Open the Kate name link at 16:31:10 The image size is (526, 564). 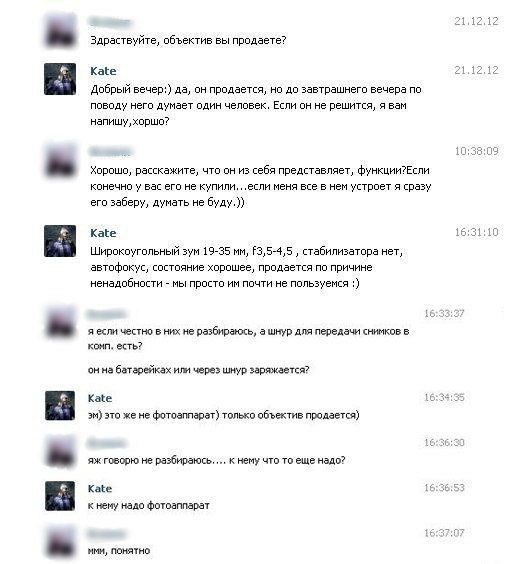[103, 233]
